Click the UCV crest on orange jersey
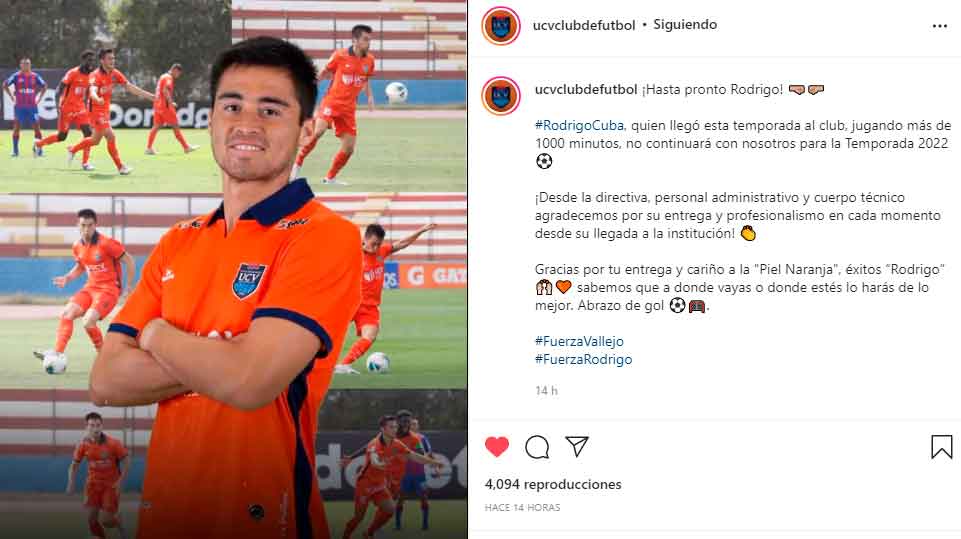Viewport: 961px width, 539px height. (249, 280)
